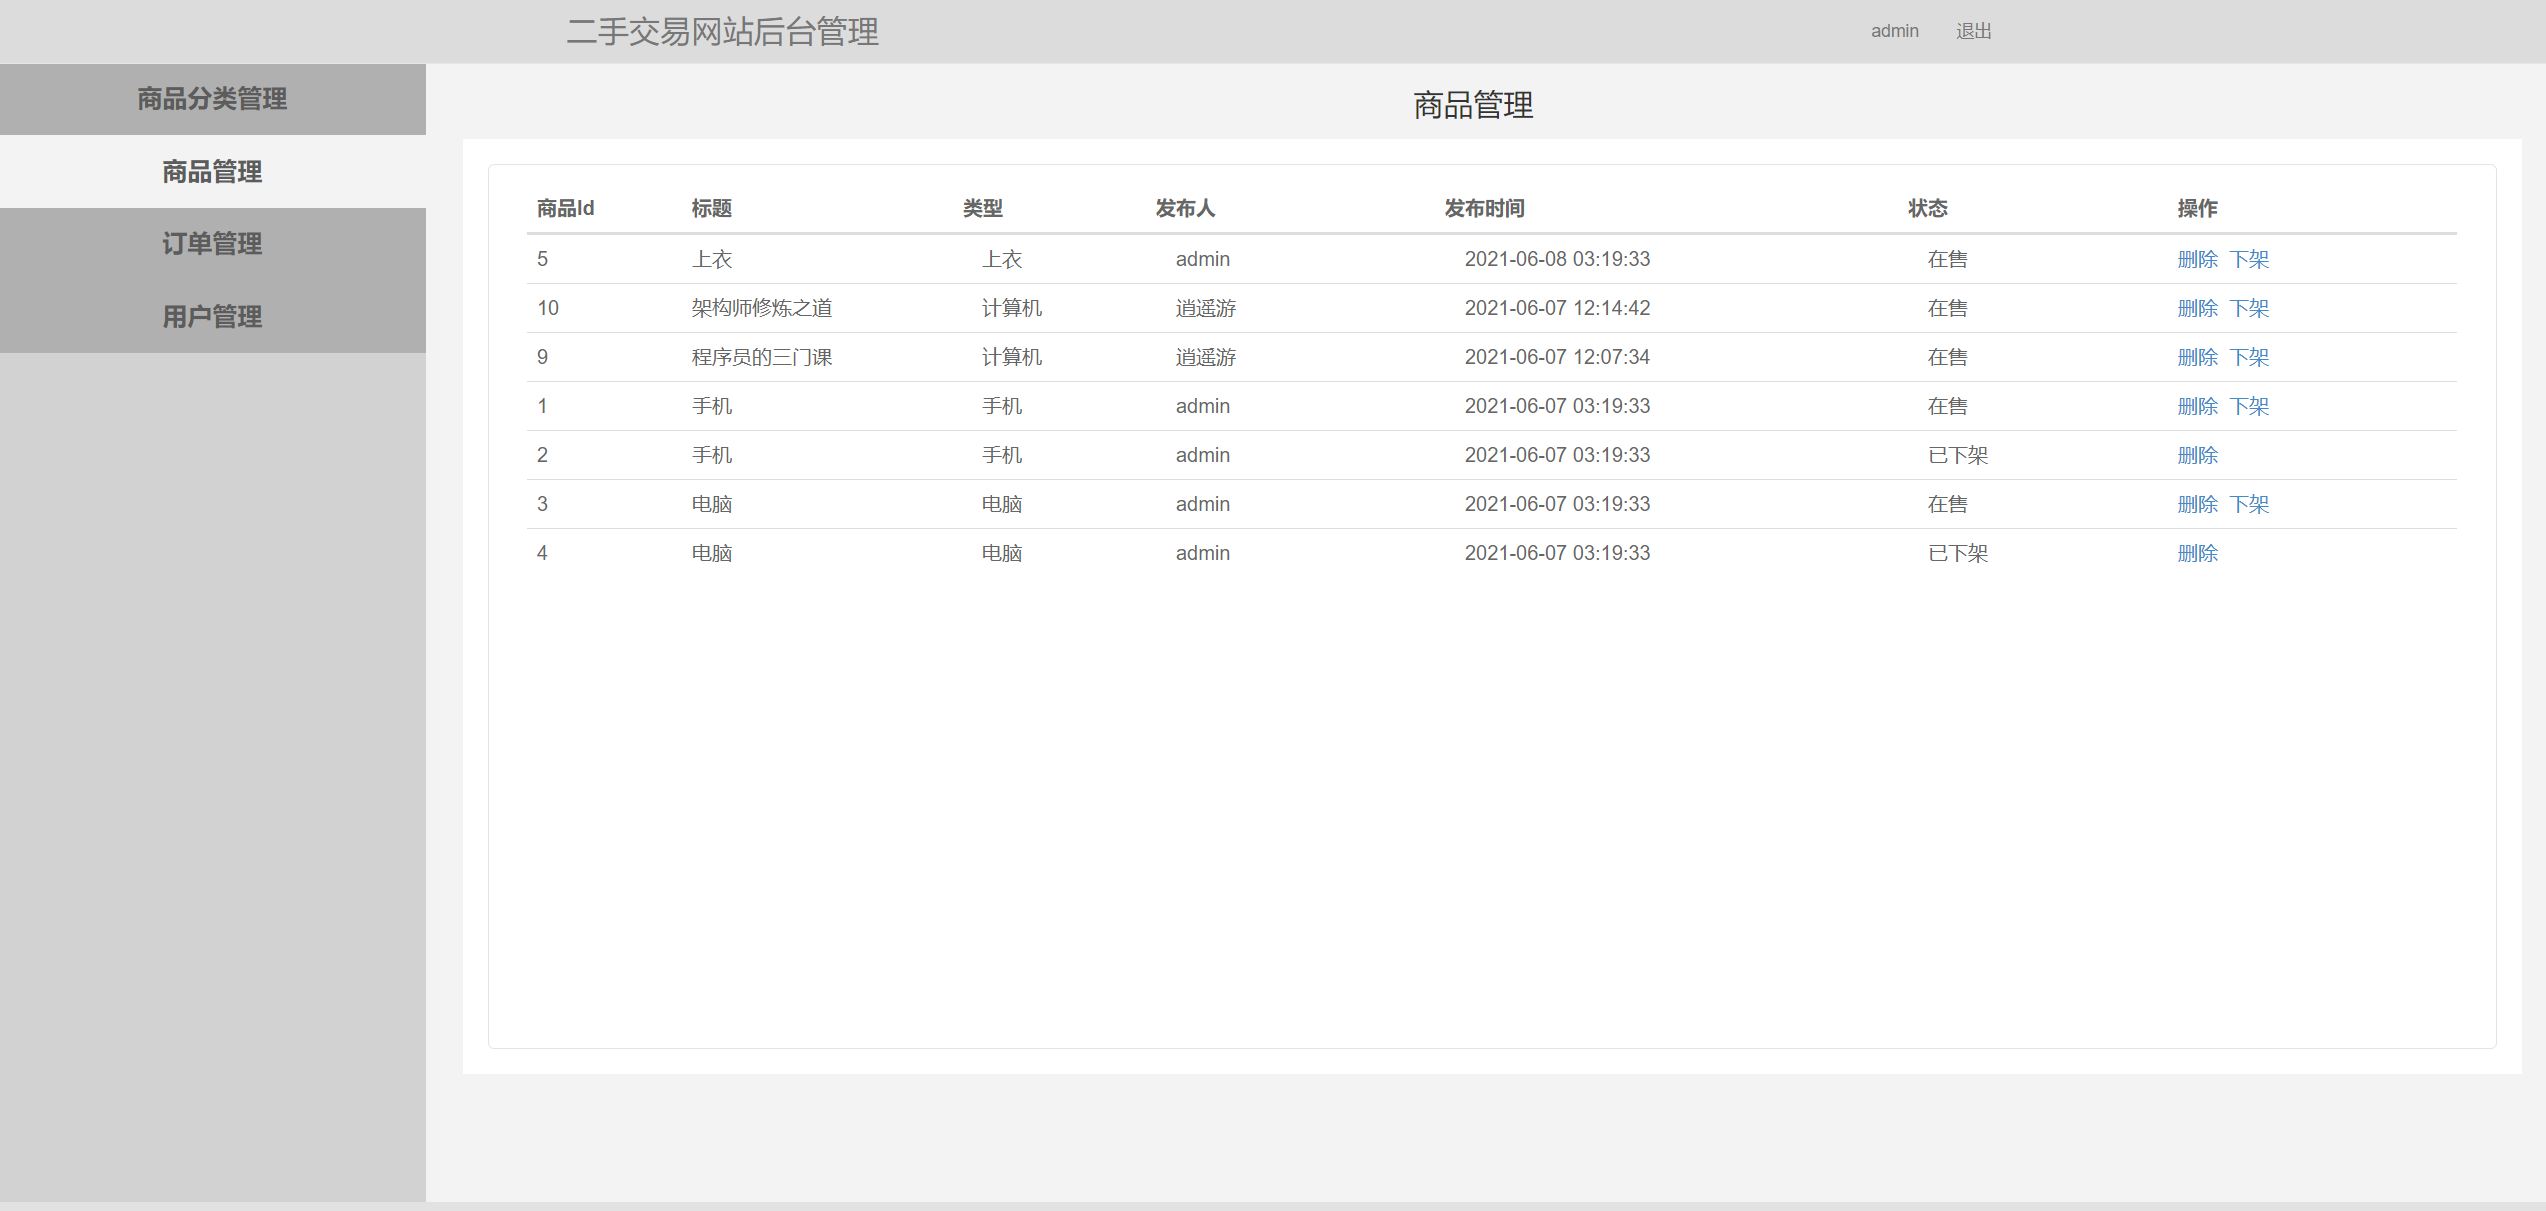Image resolution: width=2546 pixels, height=1211 pixels.
Task: Click the admin username in header
Action: coord(1894,31)
